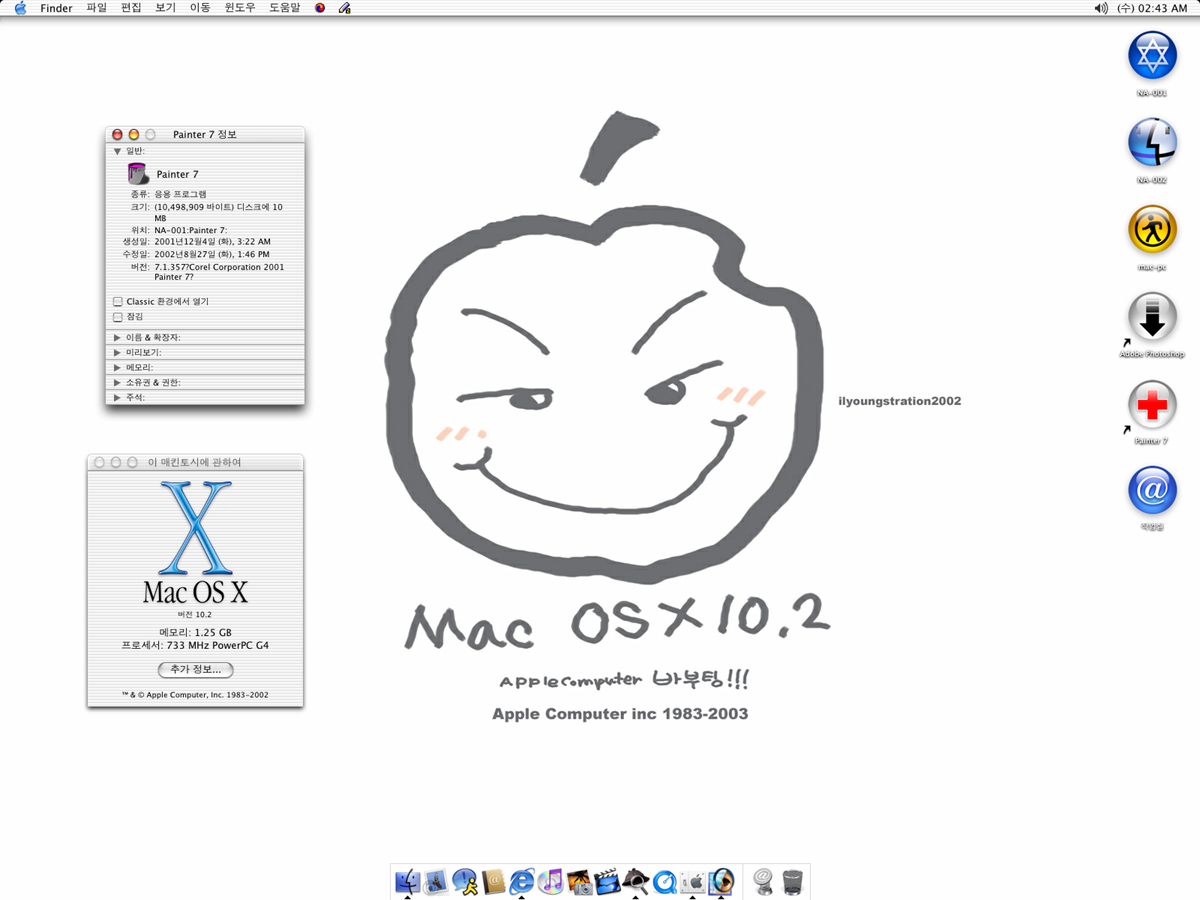
Task: Collapse the '일반' section triangle
Action: click(117, 151)
